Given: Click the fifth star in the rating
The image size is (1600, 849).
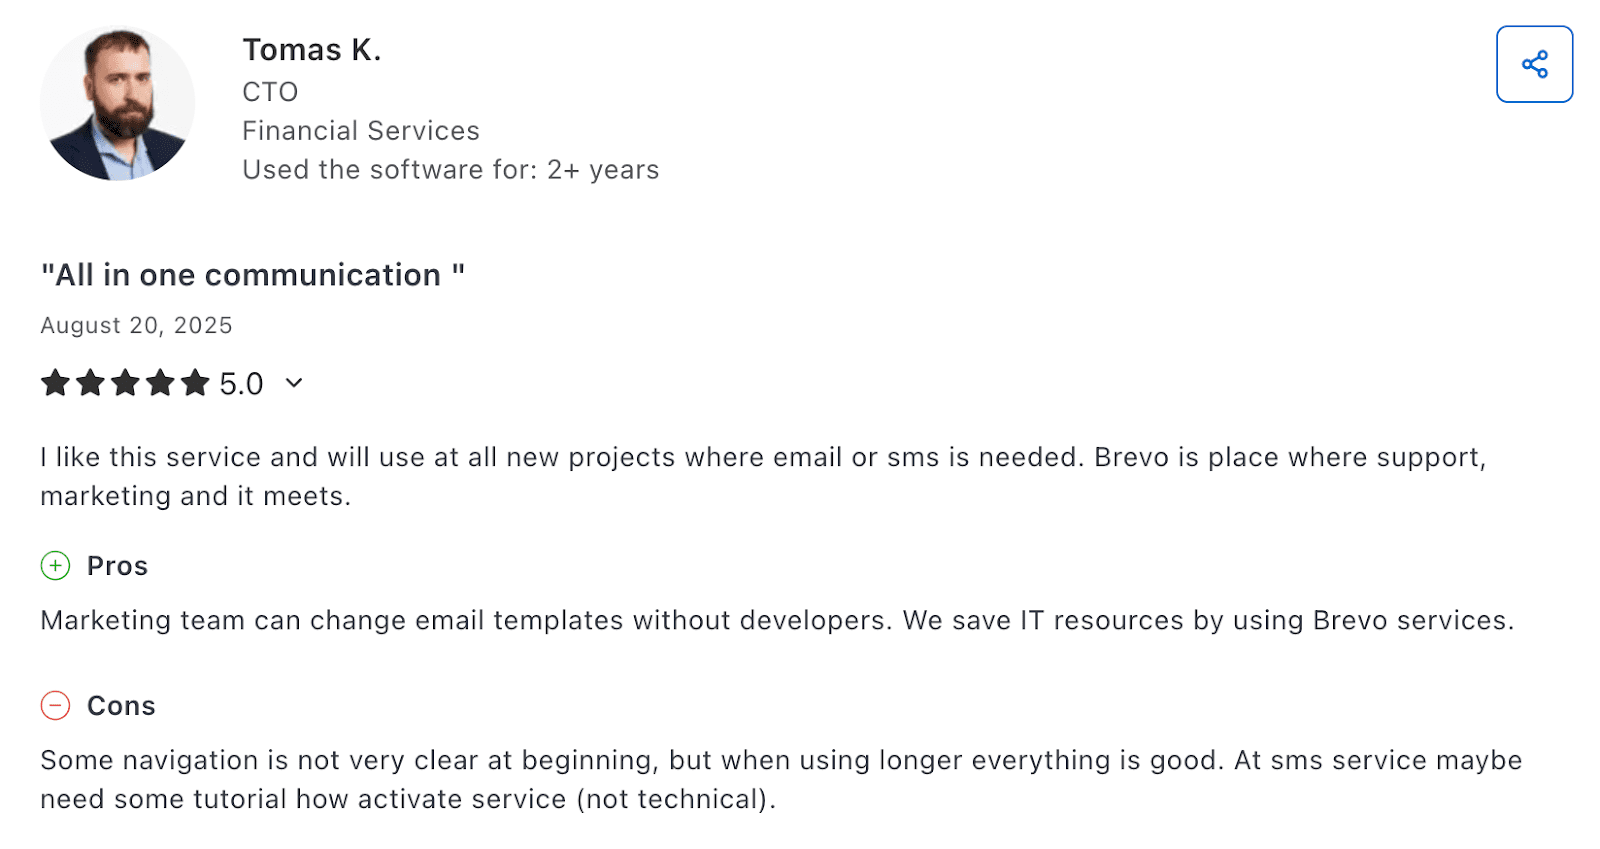Looking at the screenshot, I should click(195, 383).
